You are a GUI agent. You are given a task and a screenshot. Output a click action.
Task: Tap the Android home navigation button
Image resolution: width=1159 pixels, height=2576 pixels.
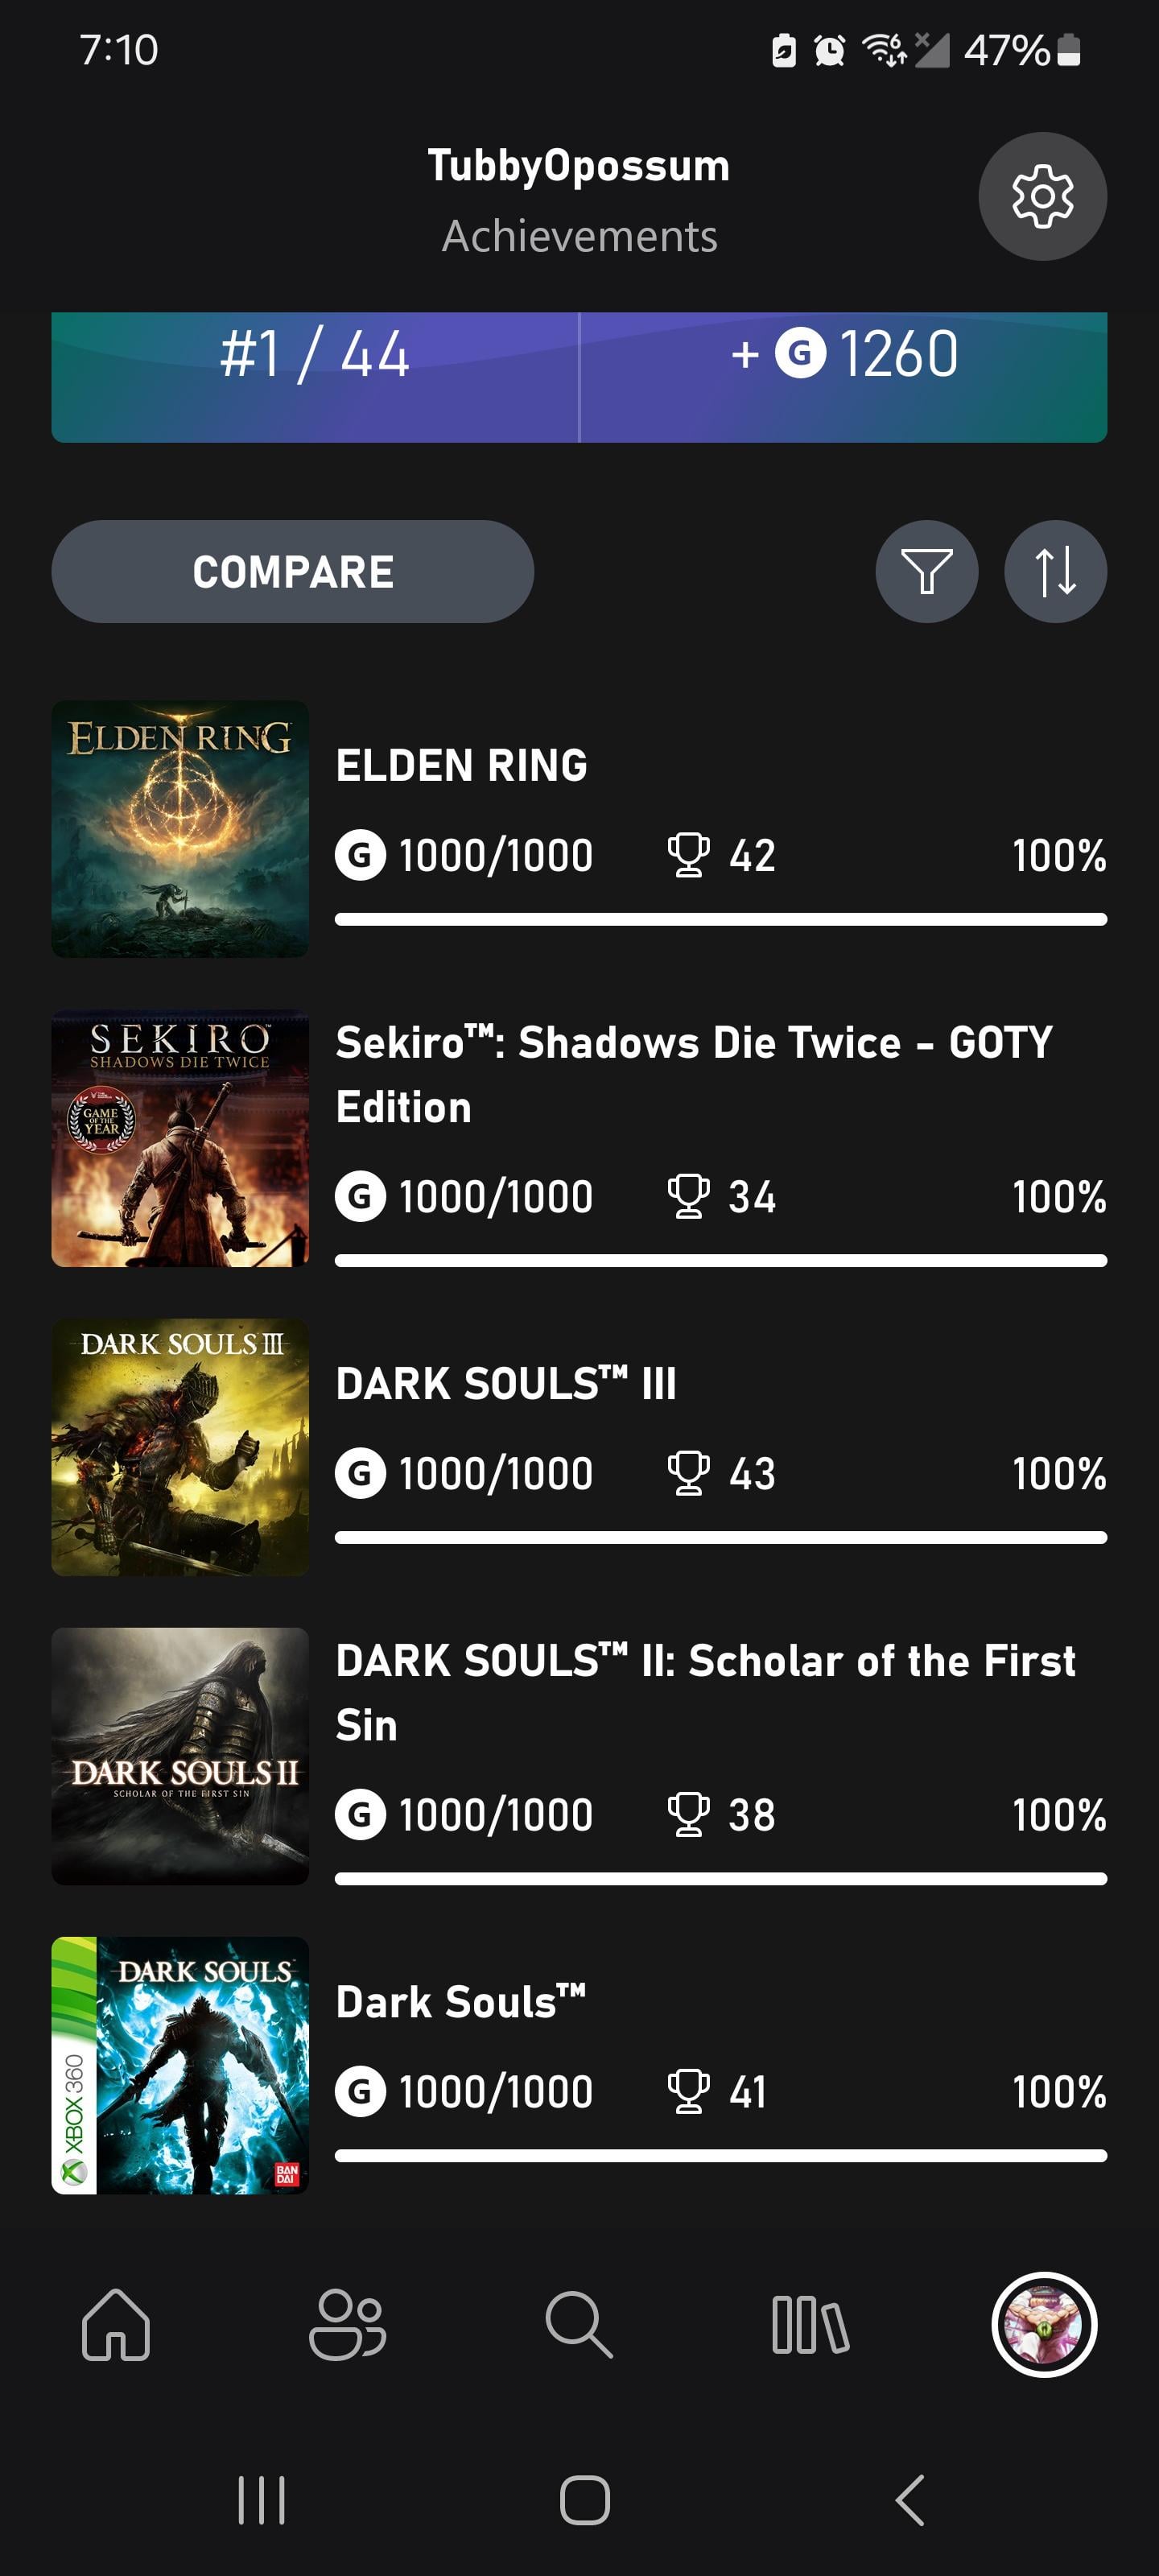click(585, 2500)
